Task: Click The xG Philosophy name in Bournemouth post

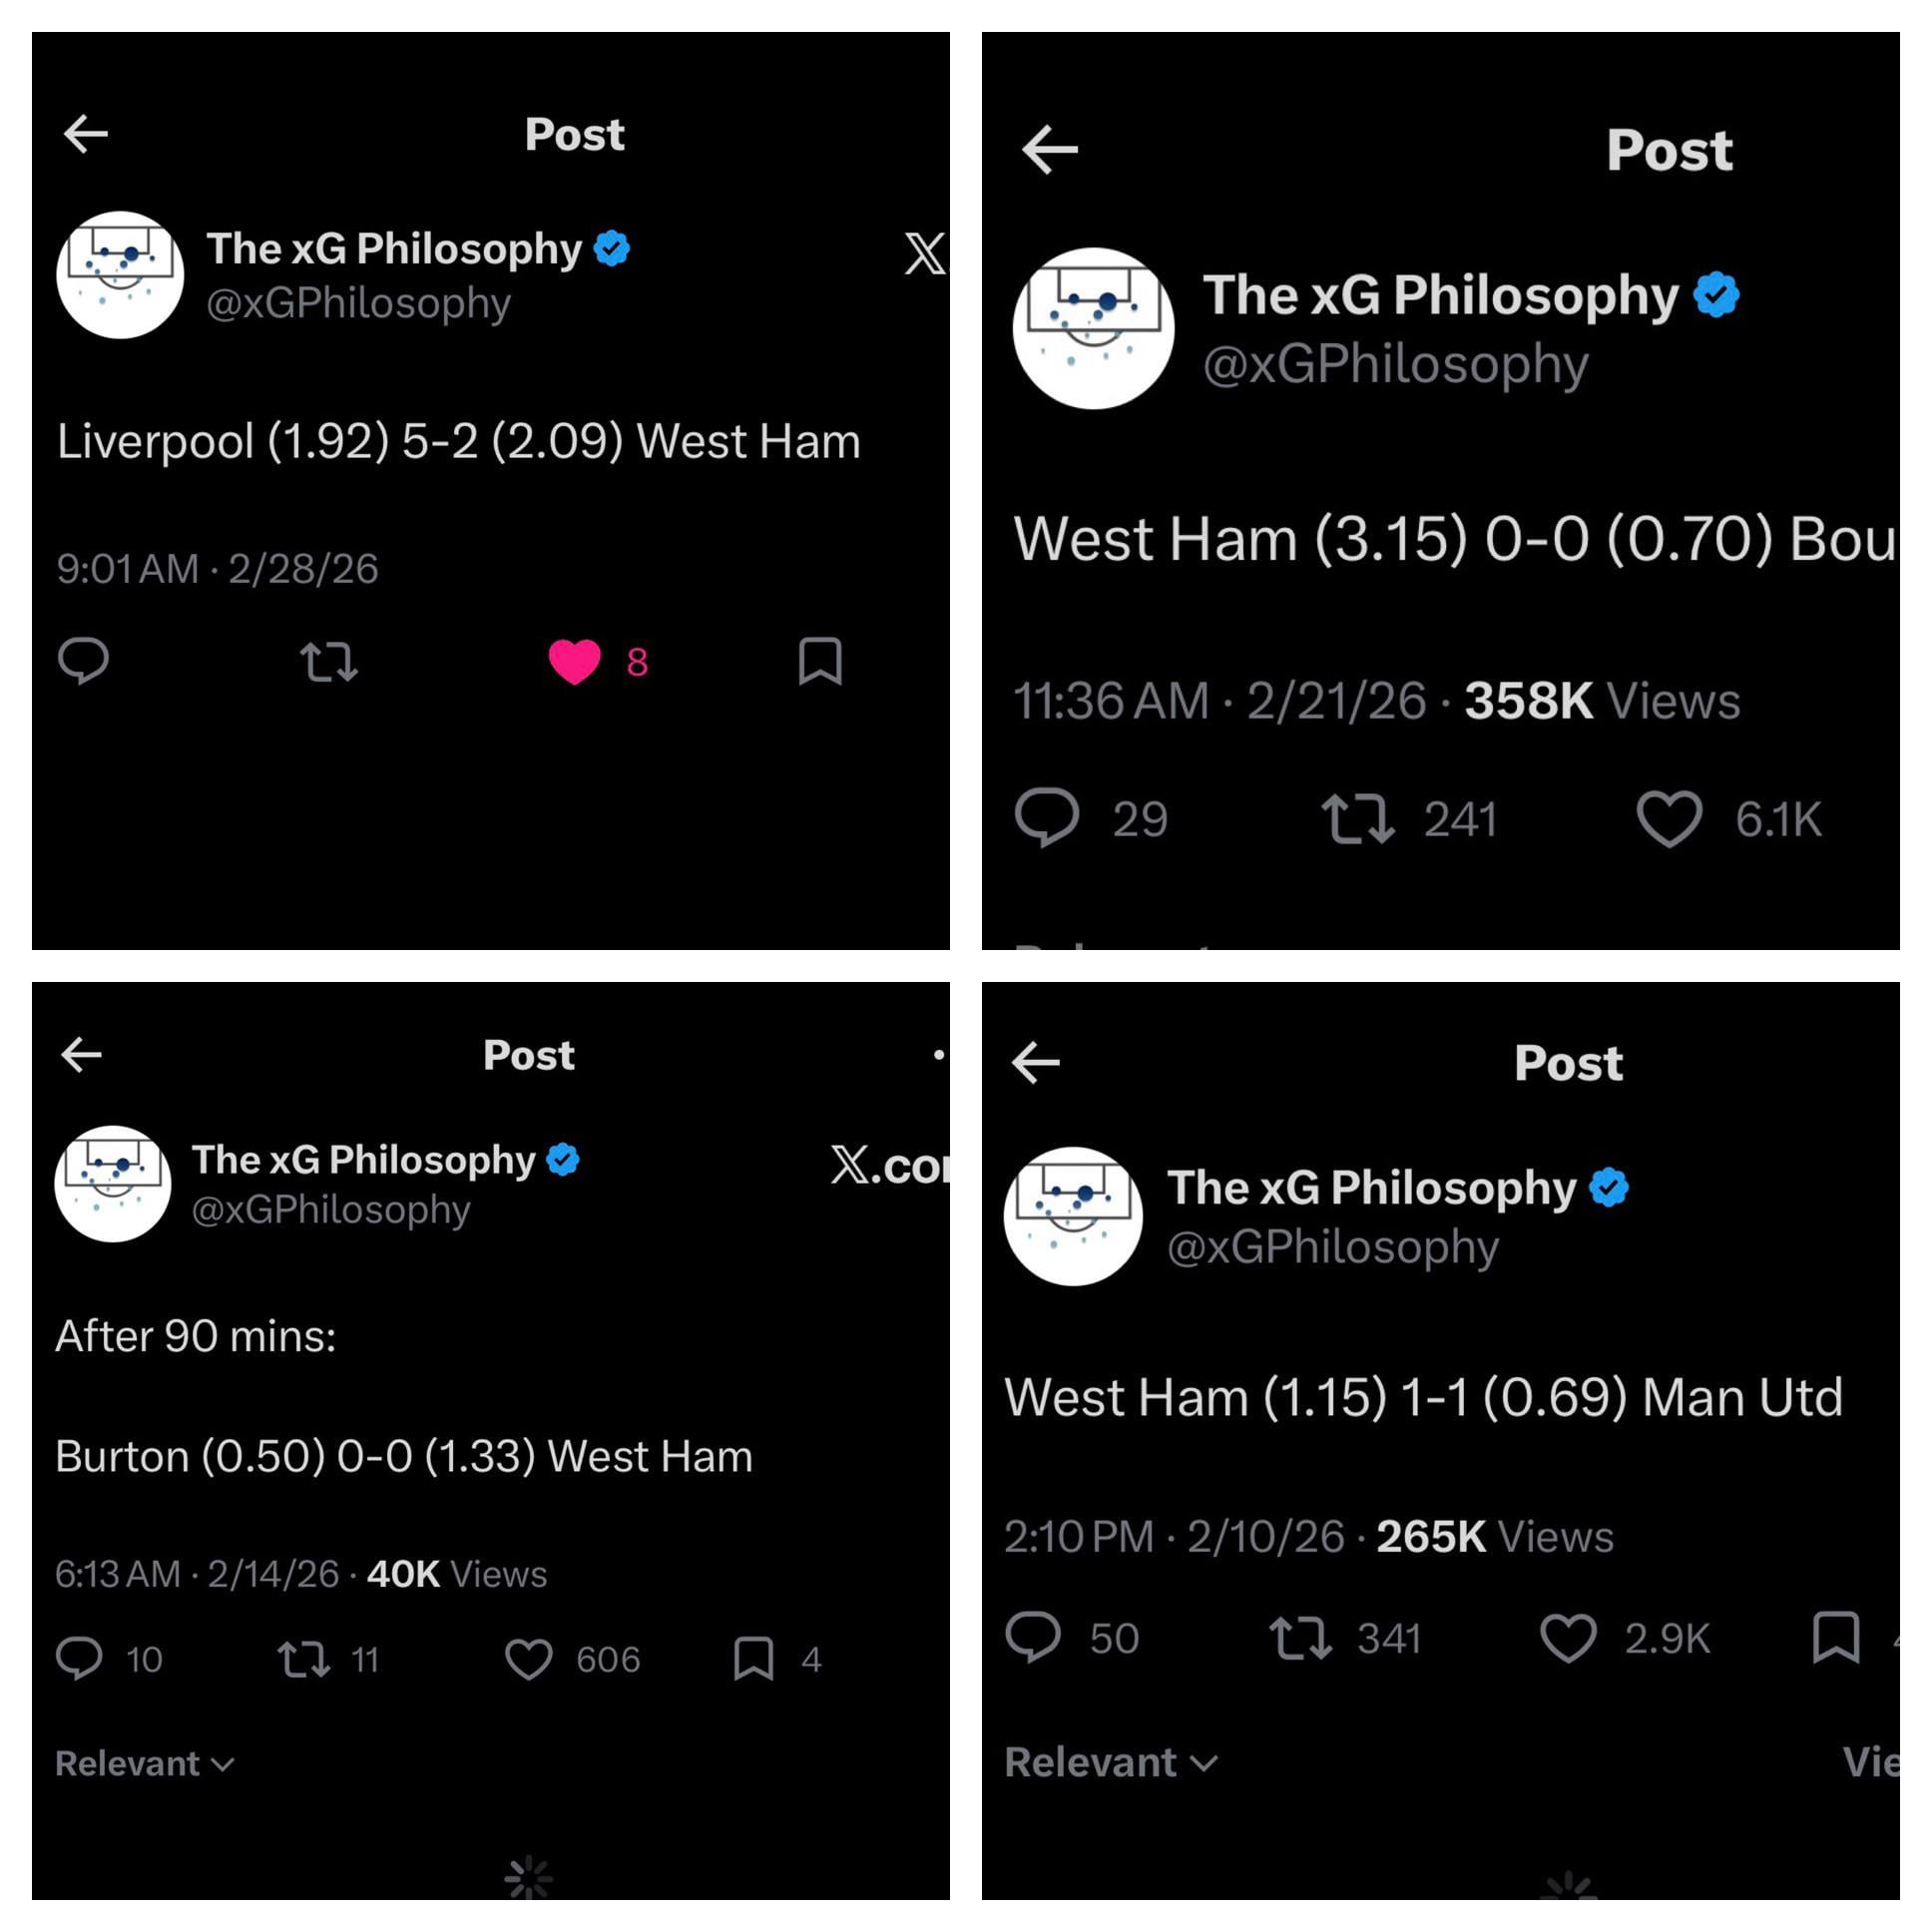Action: [x=1440, y=295]
